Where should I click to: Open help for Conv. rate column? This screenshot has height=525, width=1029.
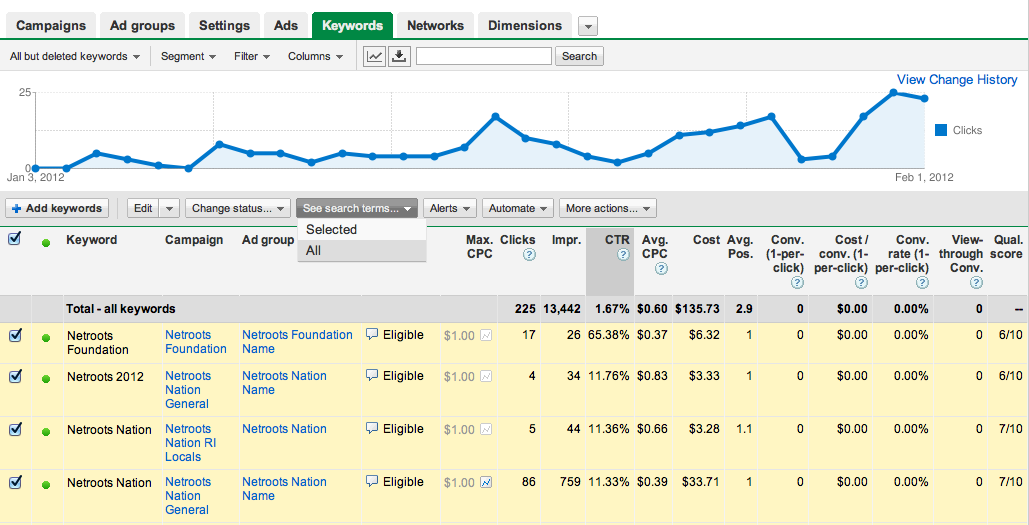pyautogui.click(x=922, y=283)
